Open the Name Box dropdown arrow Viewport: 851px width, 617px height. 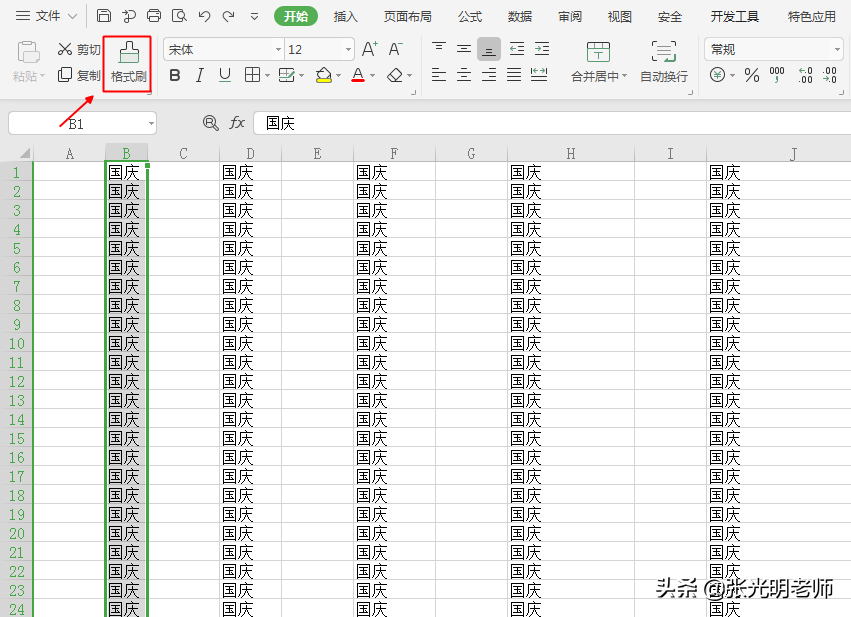click(x=151, y=124)
